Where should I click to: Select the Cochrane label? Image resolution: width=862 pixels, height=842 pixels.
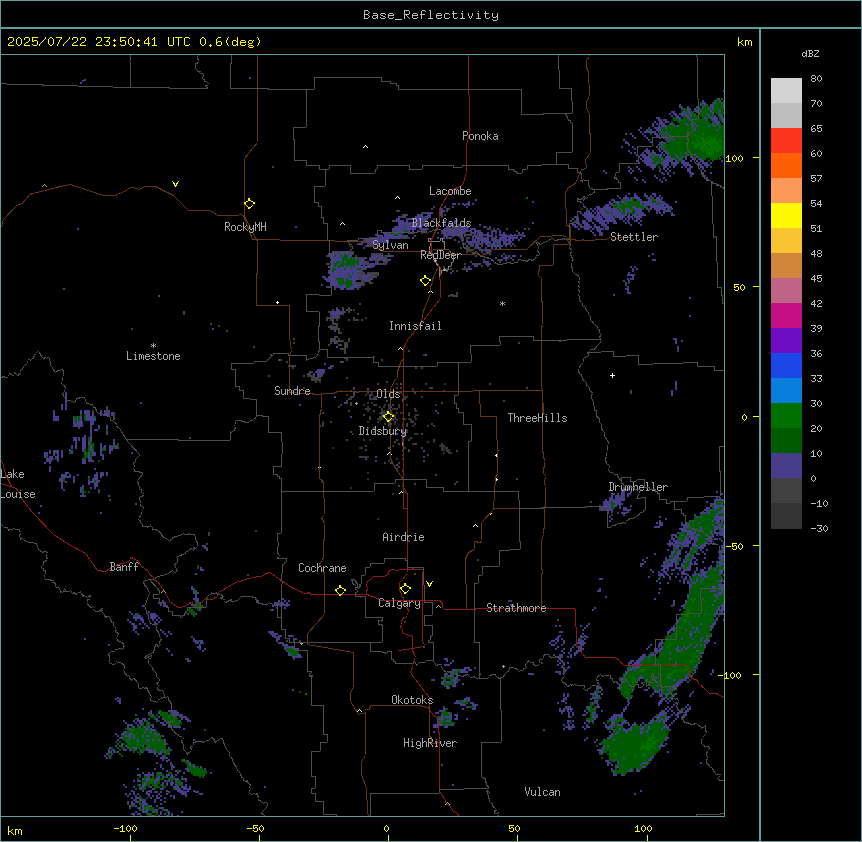tap(322, 568)
